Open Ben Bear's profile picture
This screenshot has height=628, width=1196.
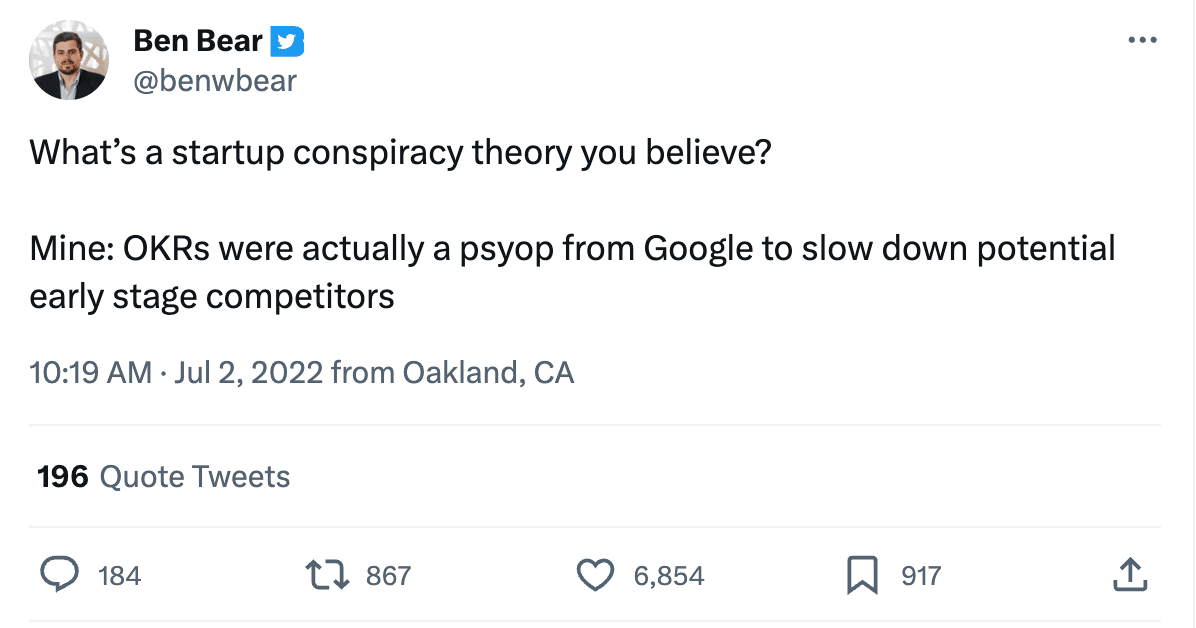69,60
